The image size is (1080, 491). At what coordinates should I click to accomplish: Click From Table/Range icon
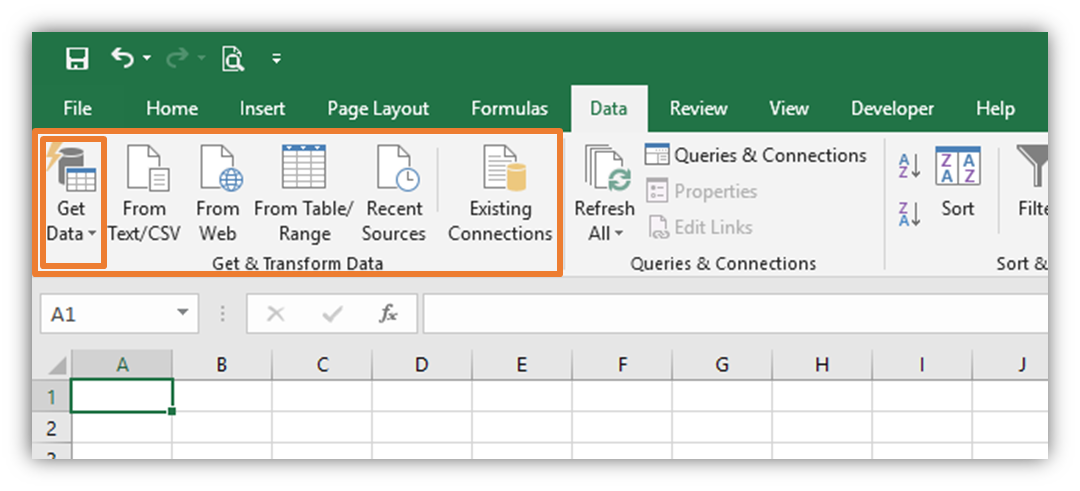[304, 167]
